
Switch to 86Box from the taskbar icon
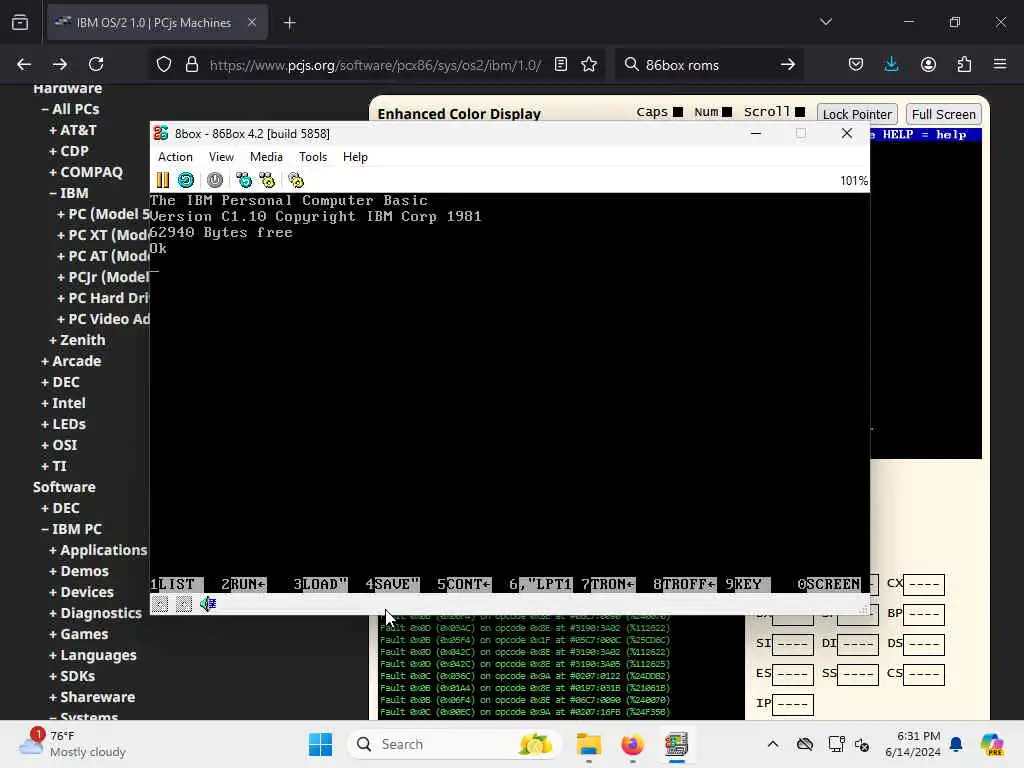677,744
